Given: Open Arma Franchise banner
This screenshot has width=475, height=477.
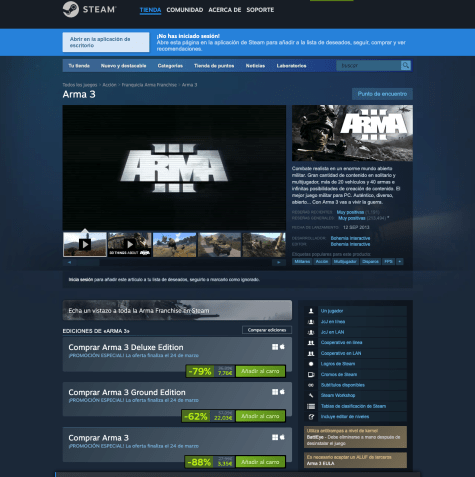Looking at the screenshot, I should pyautogui.click(x=177, y=310).
